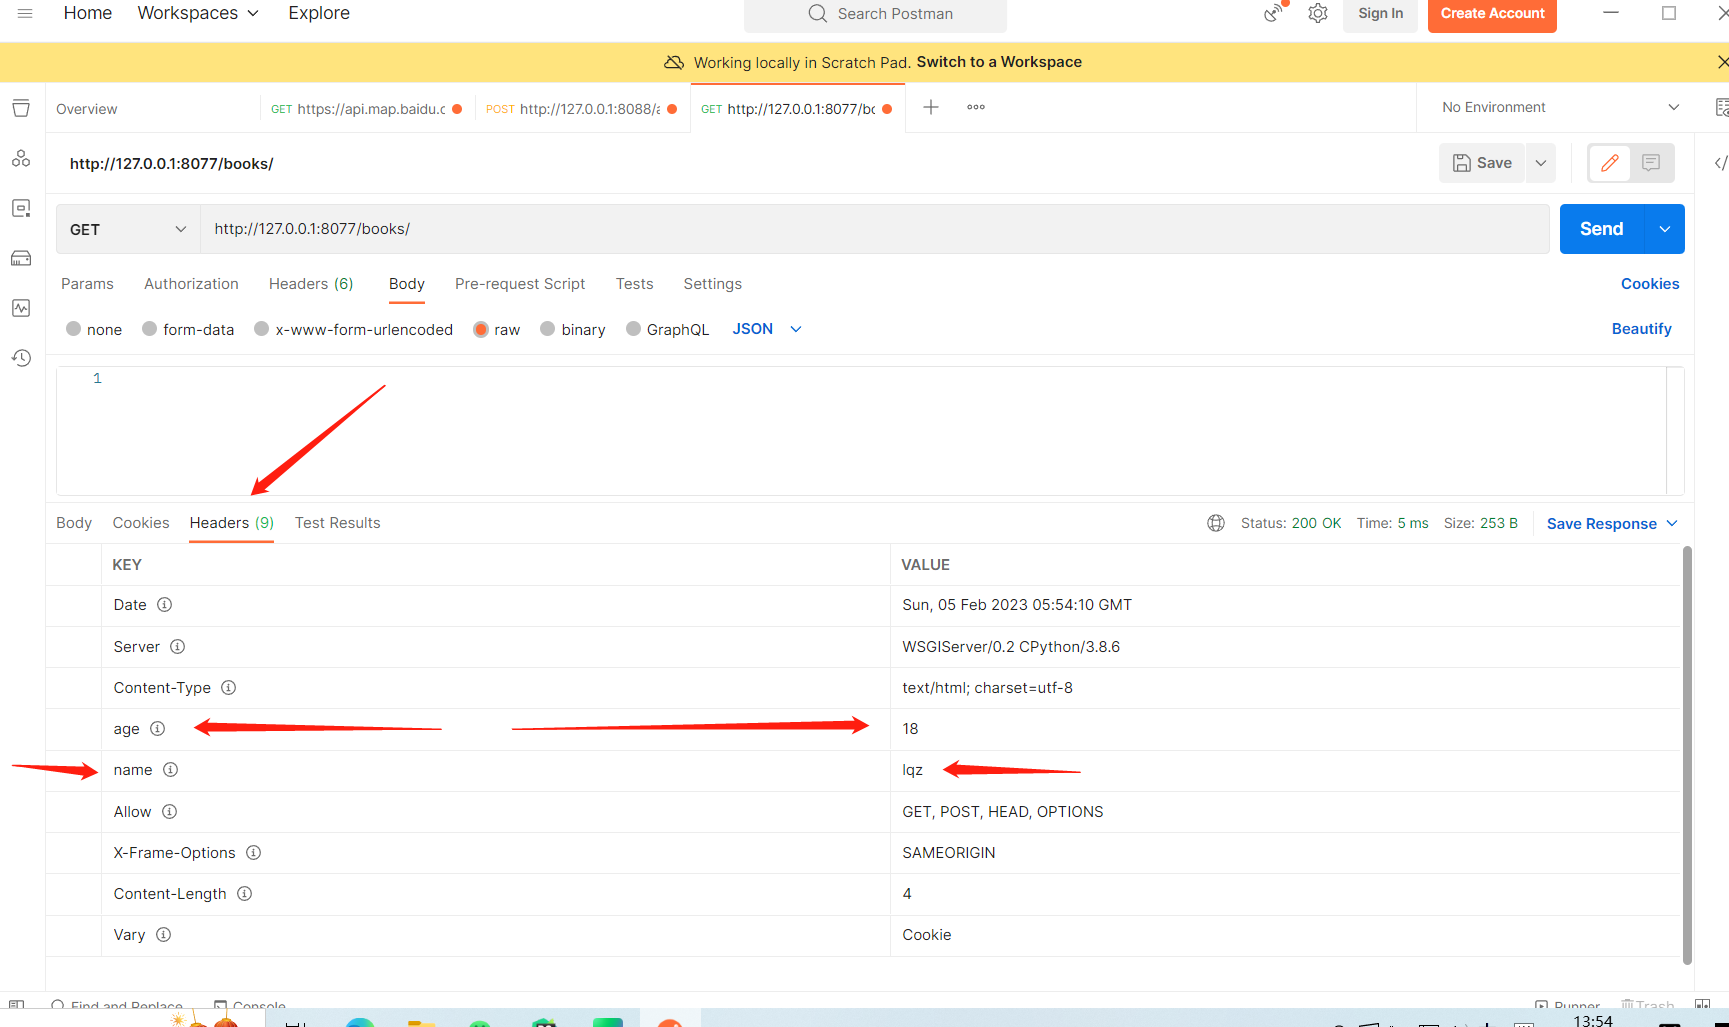1729x1027 pixels.
Task: Click the edit pencil icon
Action: (1609, 163)
